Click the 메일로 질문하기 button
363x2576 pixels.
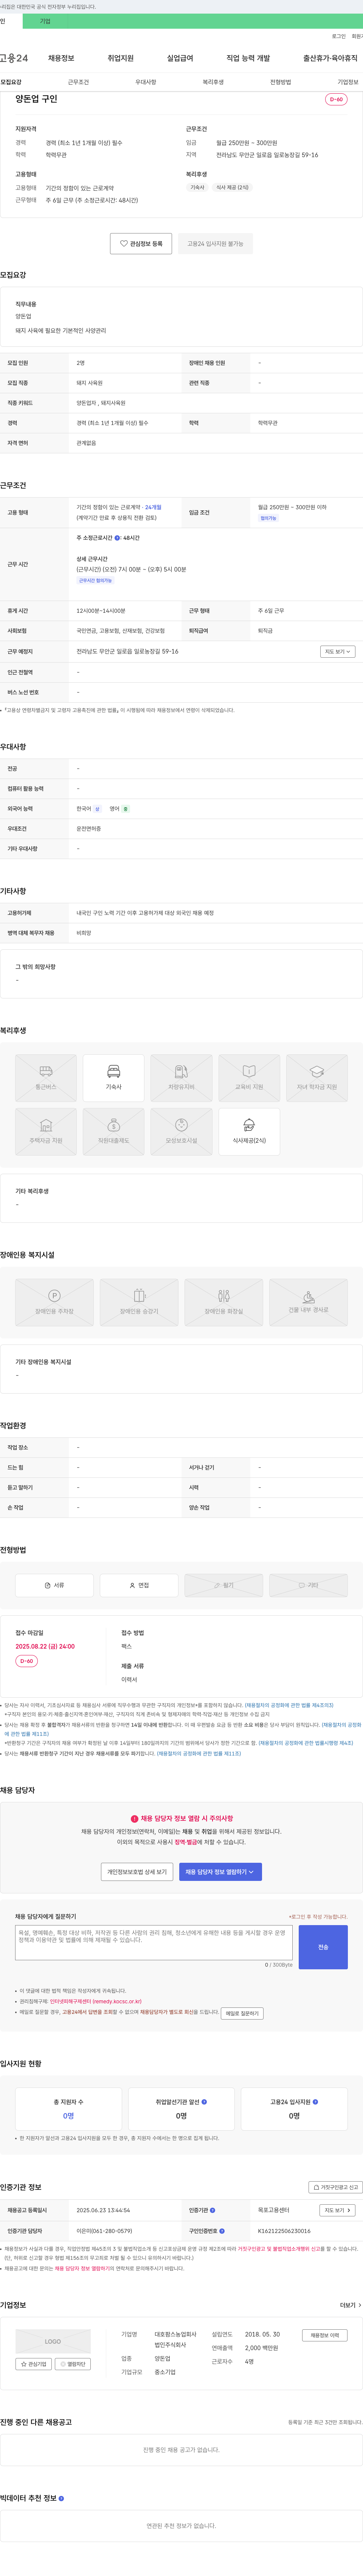[x=242, y=2013]
